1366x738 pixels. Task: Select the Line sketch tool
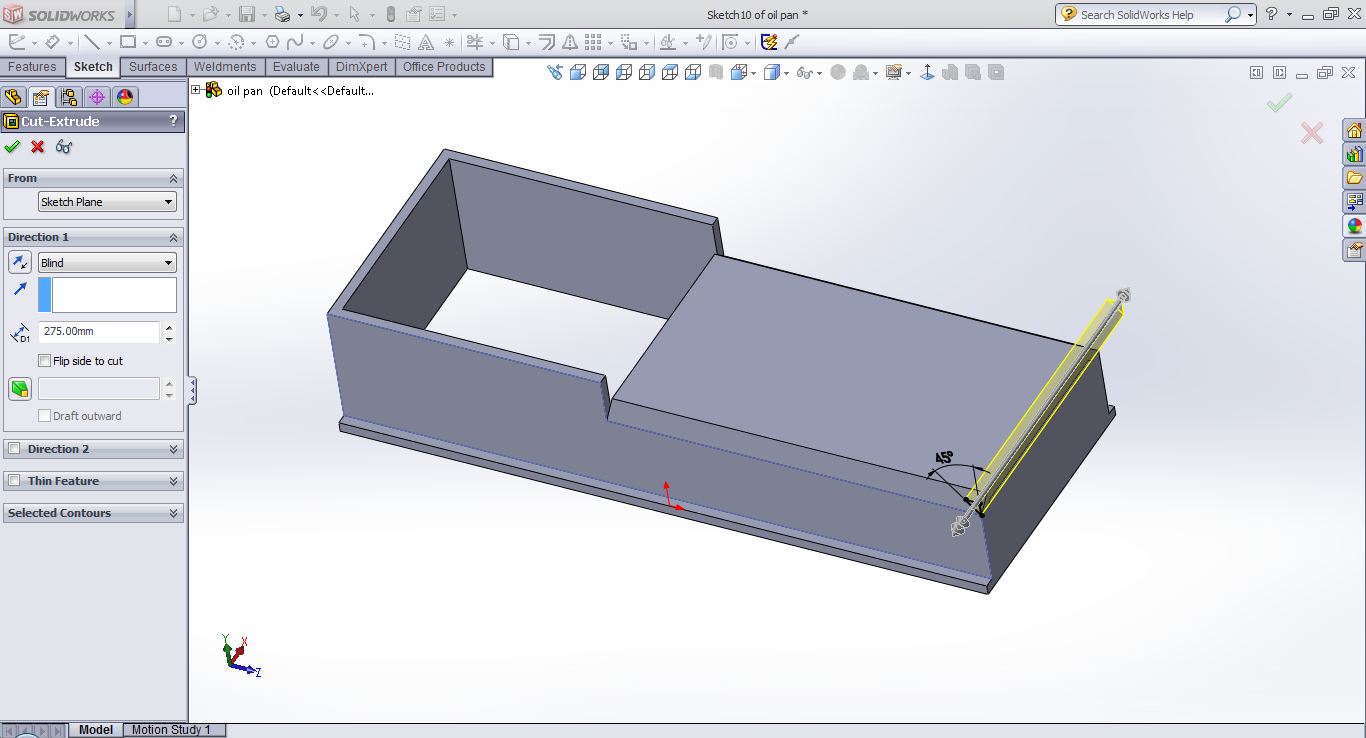(x=91, y=42)
